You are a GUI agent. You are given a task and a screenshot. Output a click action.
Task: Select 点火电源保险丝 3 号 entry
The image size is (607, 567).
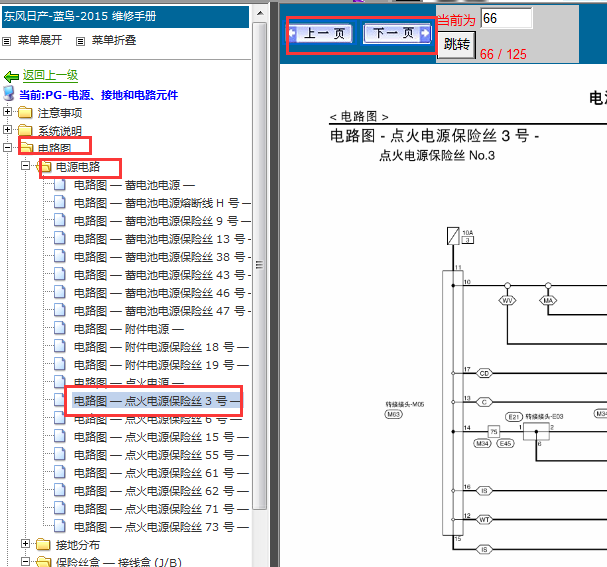pos(157,401)
